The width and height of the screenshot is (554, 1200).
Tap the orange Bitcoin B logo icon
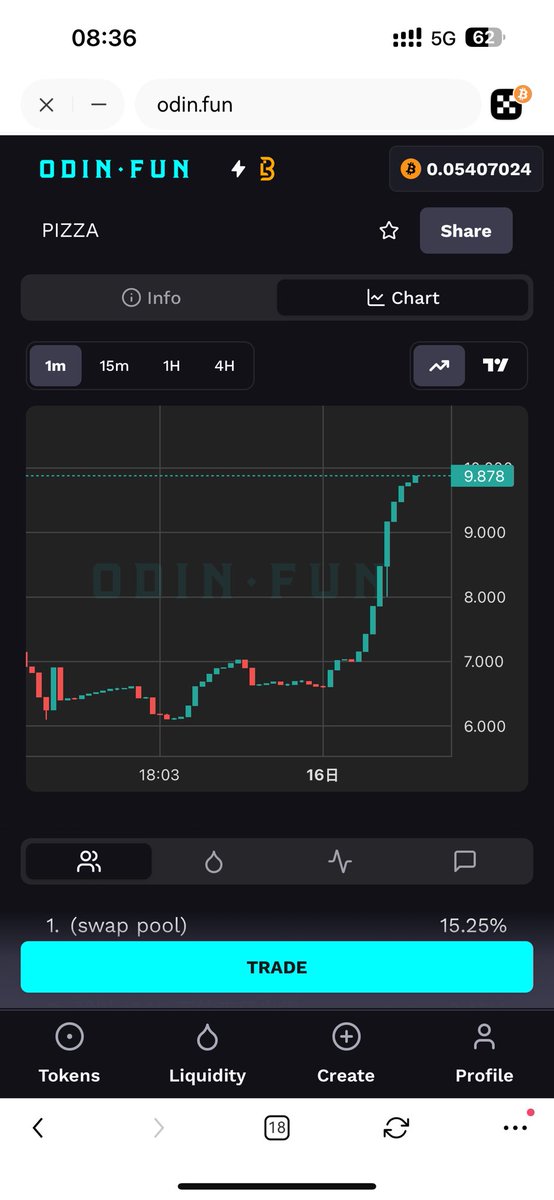coord(266,169)
